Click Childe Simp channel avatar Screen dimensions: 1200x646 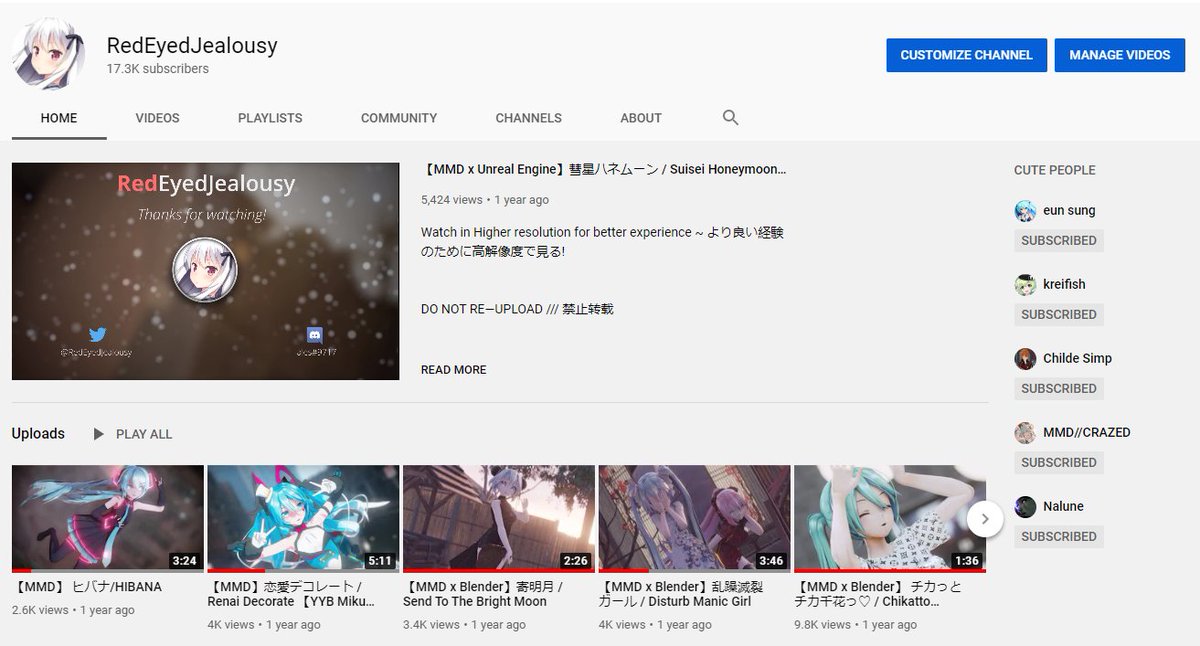[x=1025, y=359]
